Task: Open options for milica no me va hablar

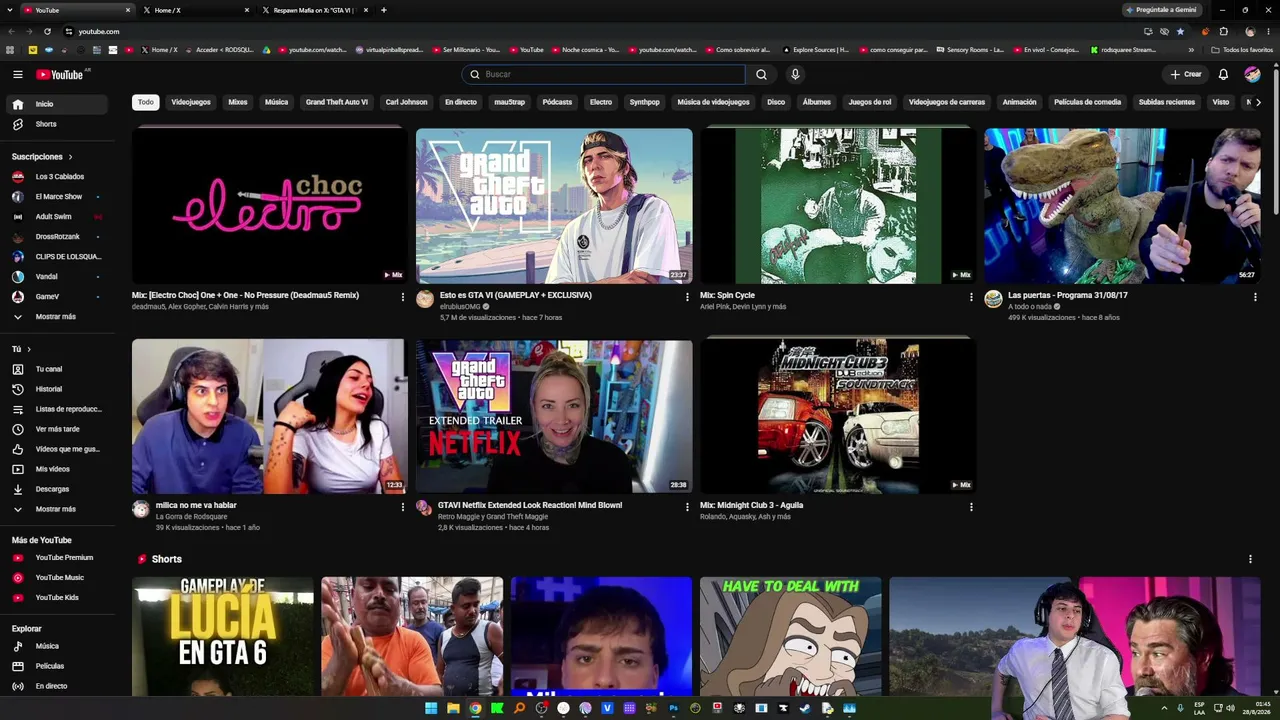Action: click(403, 507)
